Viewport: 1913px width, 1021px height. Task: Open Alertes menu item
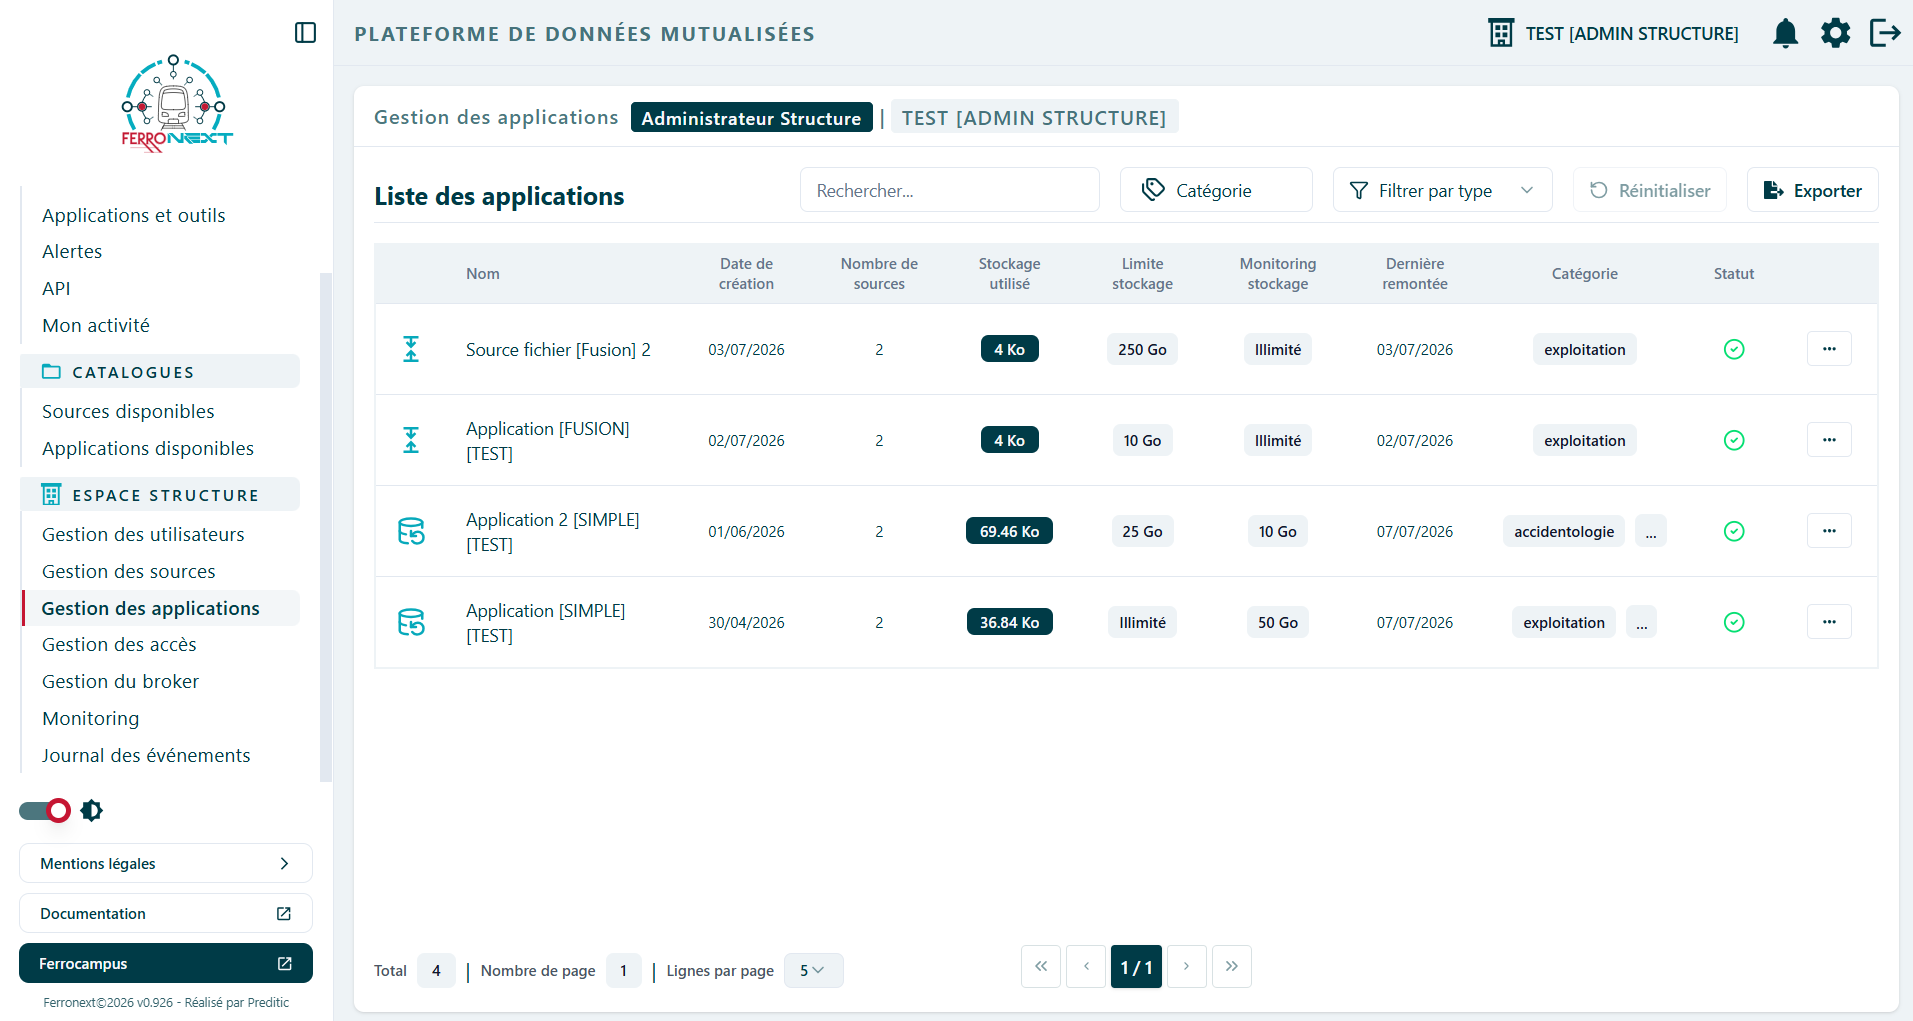click(72, 251)
